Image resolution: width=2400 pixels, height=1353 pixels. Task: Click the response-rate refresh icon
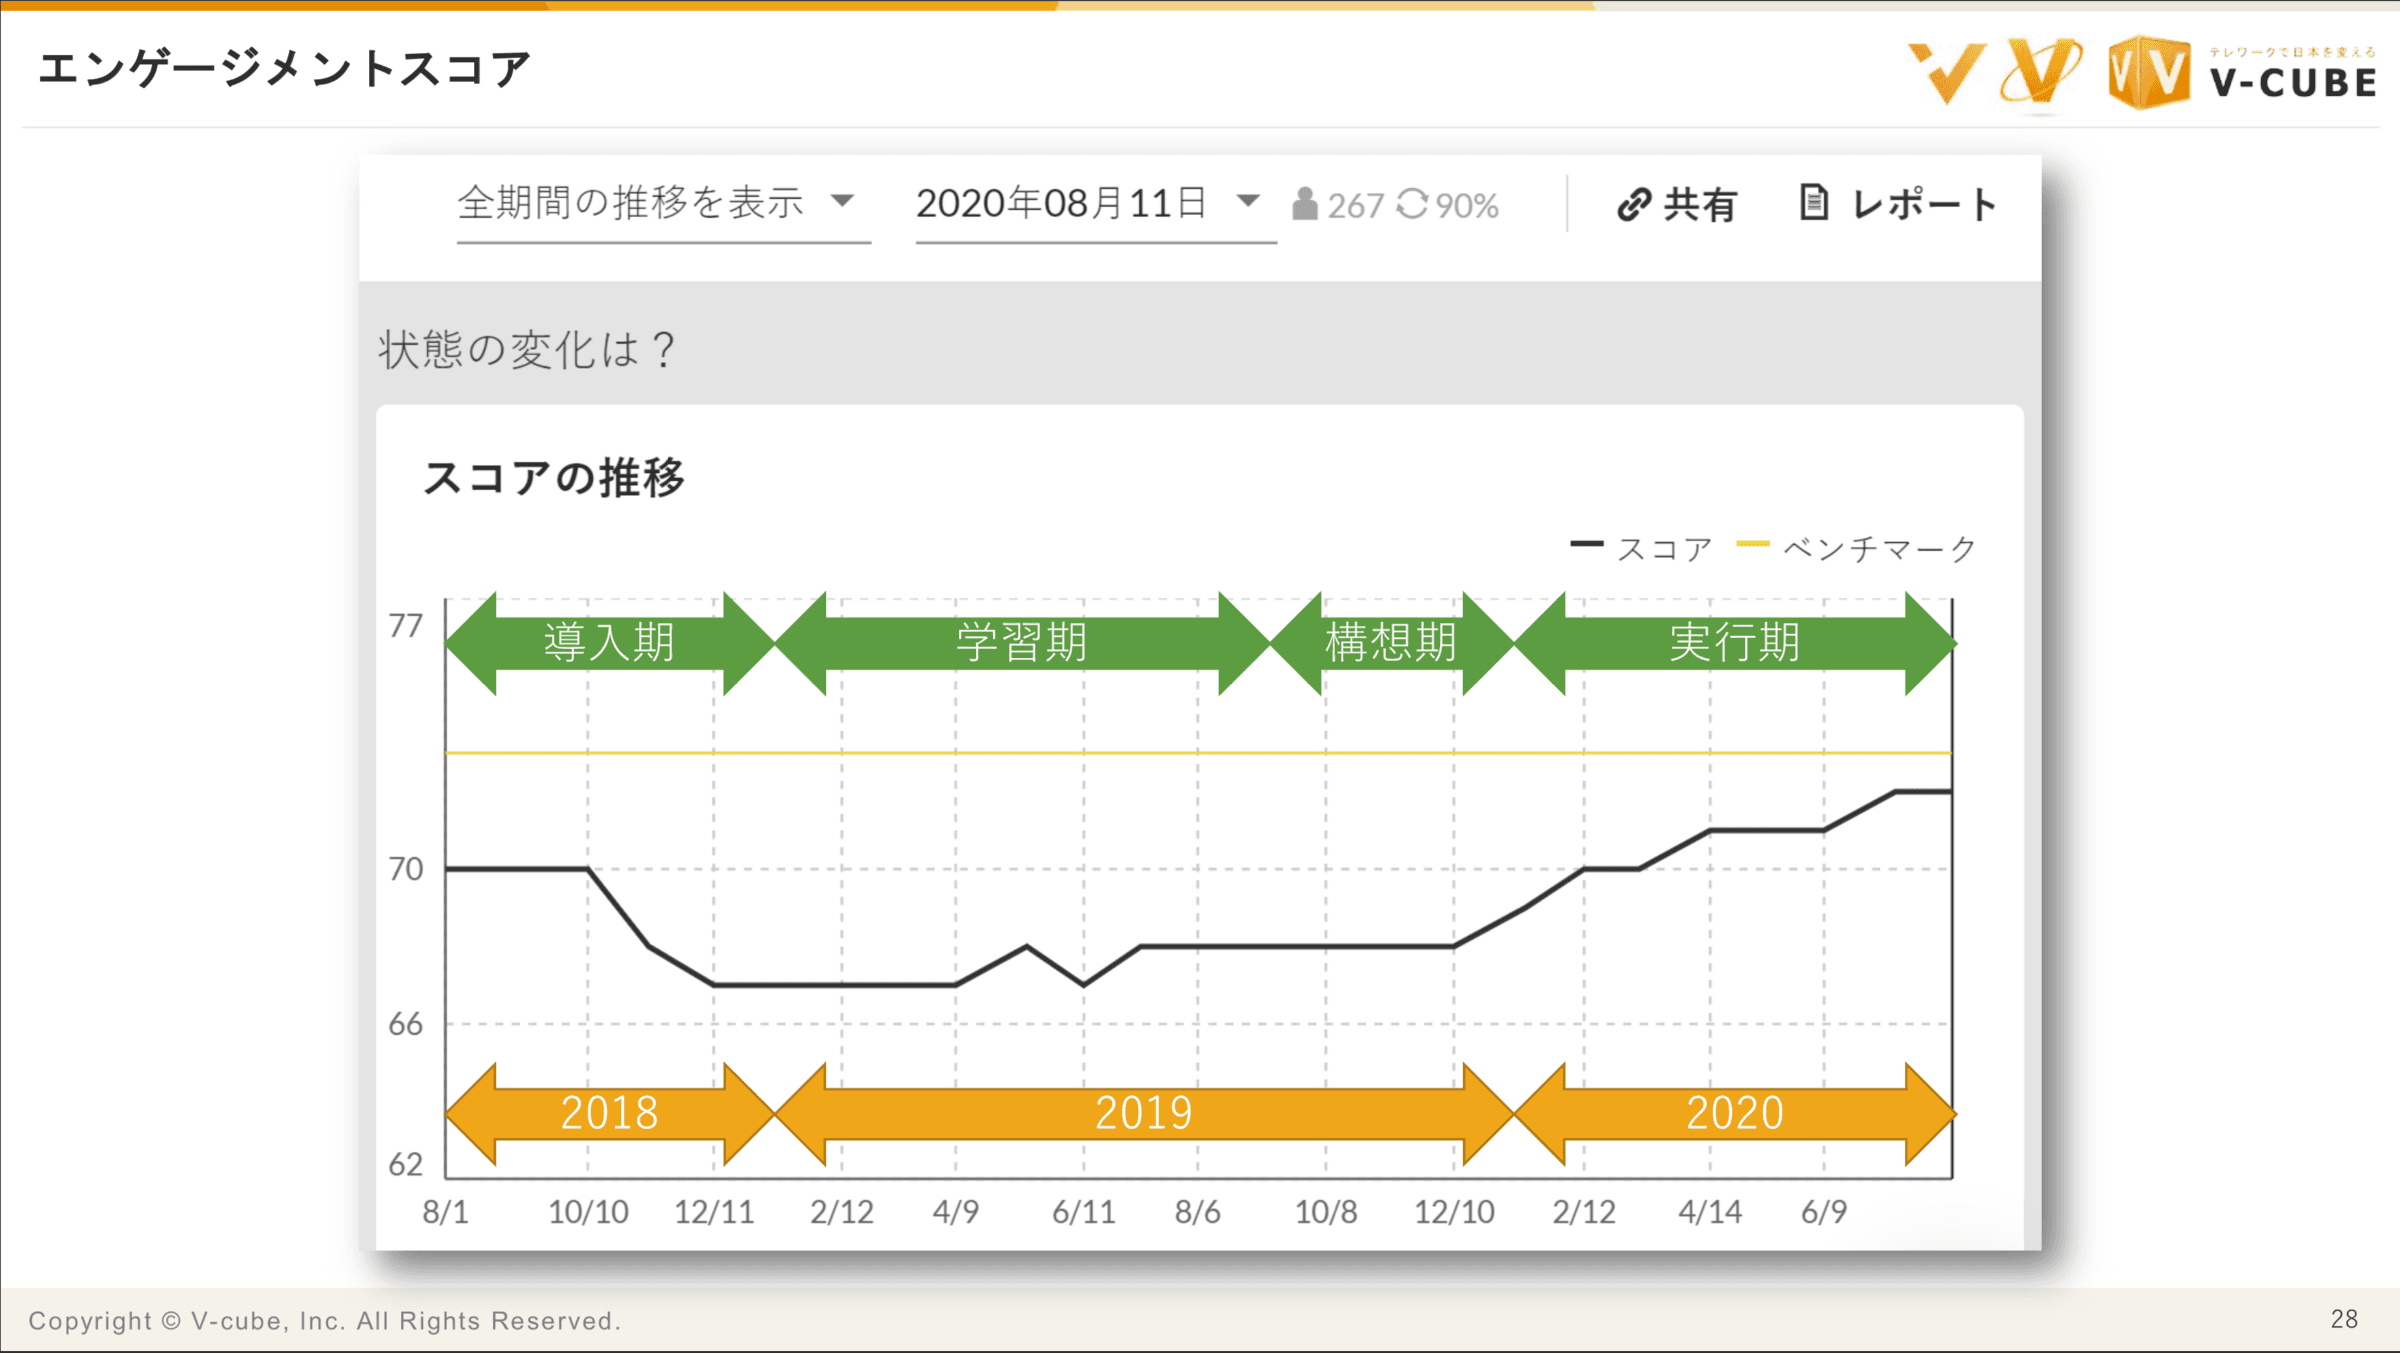click(1412, 204)
